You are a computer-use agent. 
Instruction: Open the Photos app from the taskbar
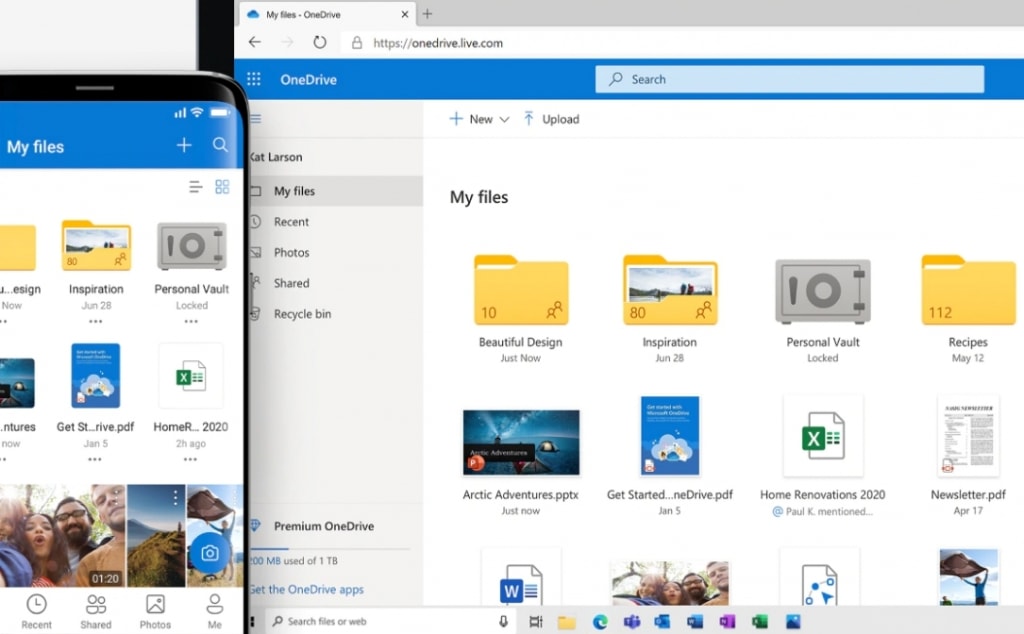(x=793, y=622)
